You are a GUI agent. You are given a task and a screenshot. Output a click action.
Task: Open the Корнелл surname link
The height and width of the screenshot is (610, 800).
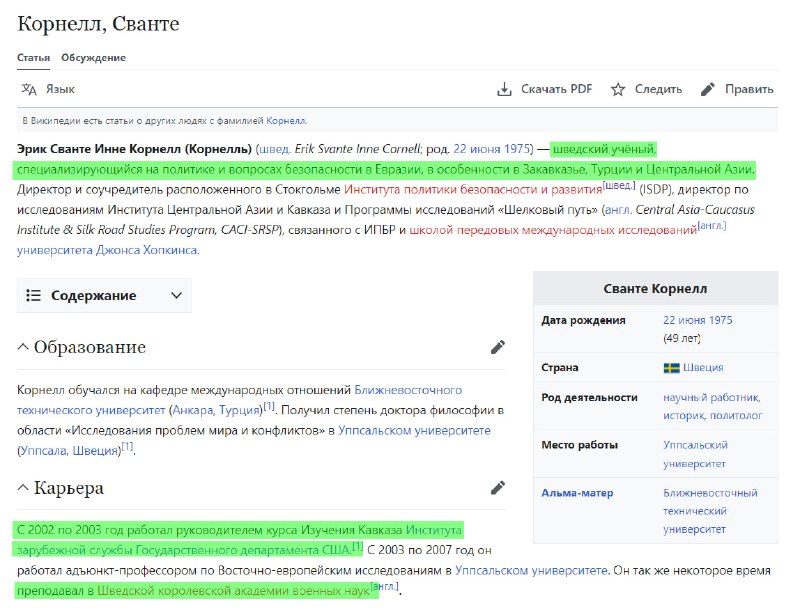pyautogui.click(x=286, y=121)
